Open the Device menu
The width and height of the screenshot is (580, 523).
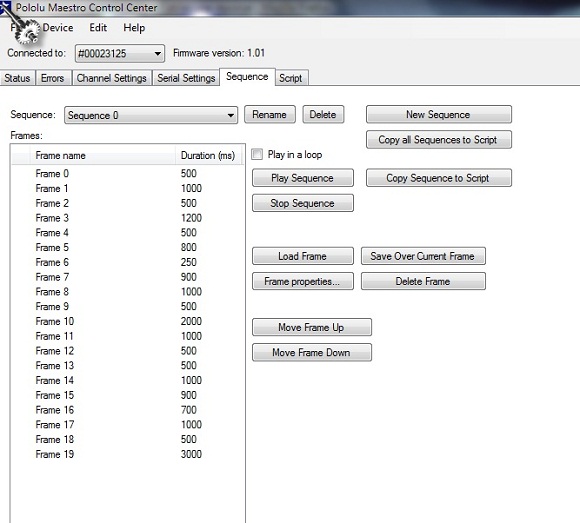click(x=58, y=28)
